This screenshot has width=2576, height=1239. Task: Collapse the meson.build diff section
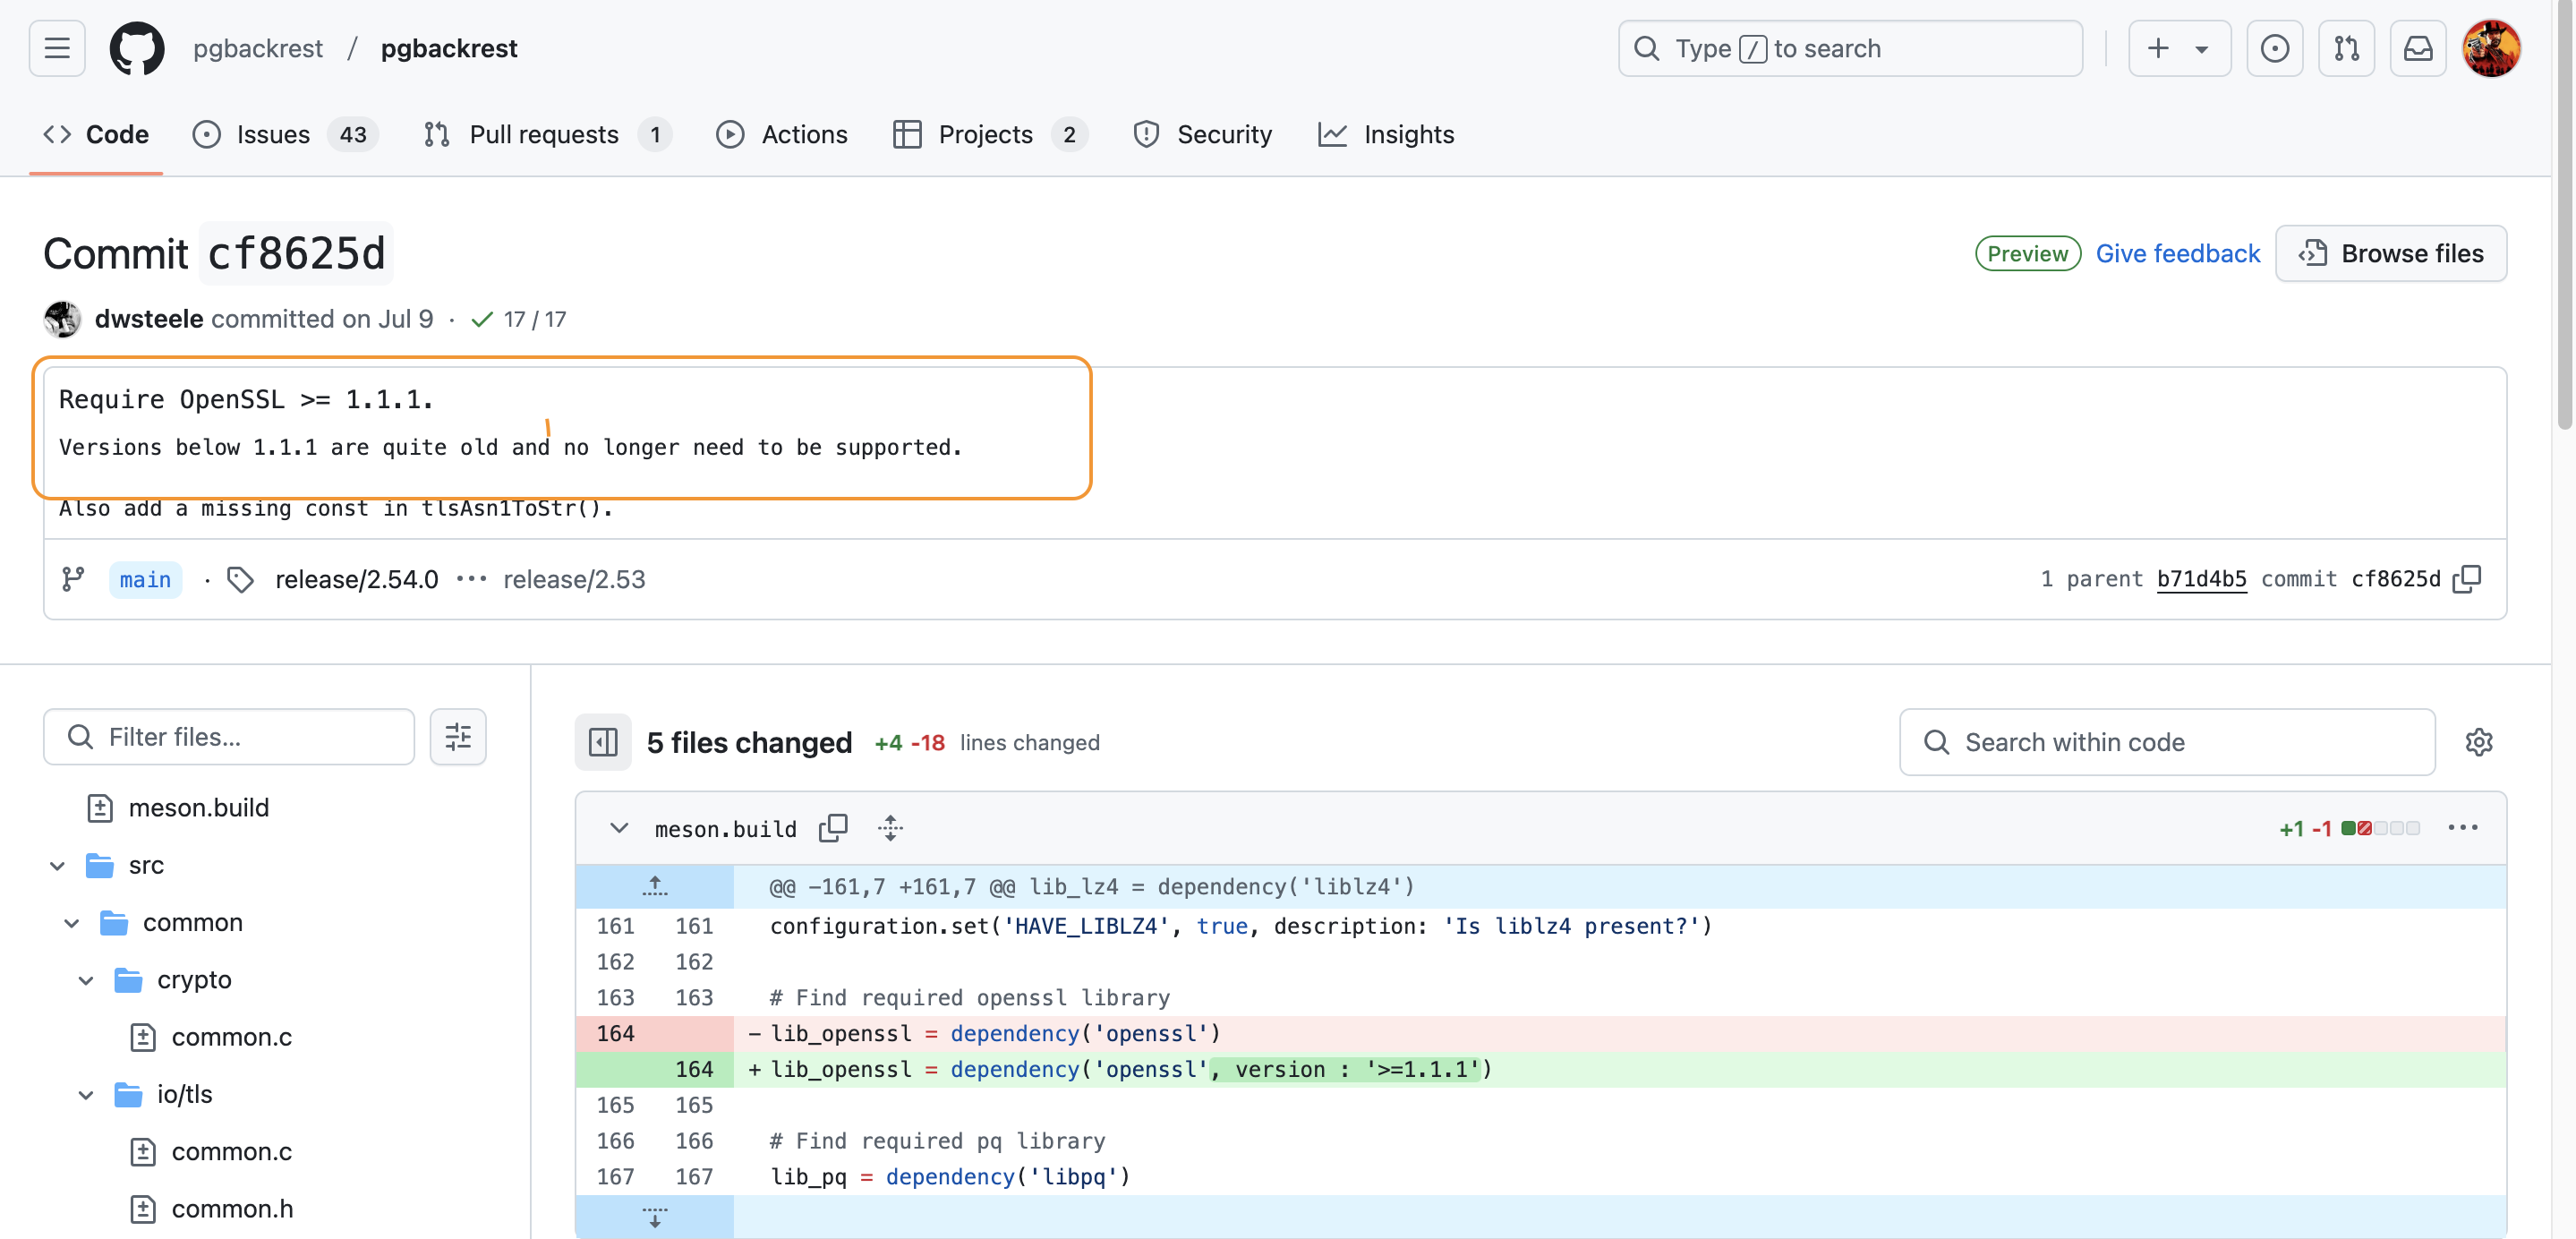tap(619, 828)
